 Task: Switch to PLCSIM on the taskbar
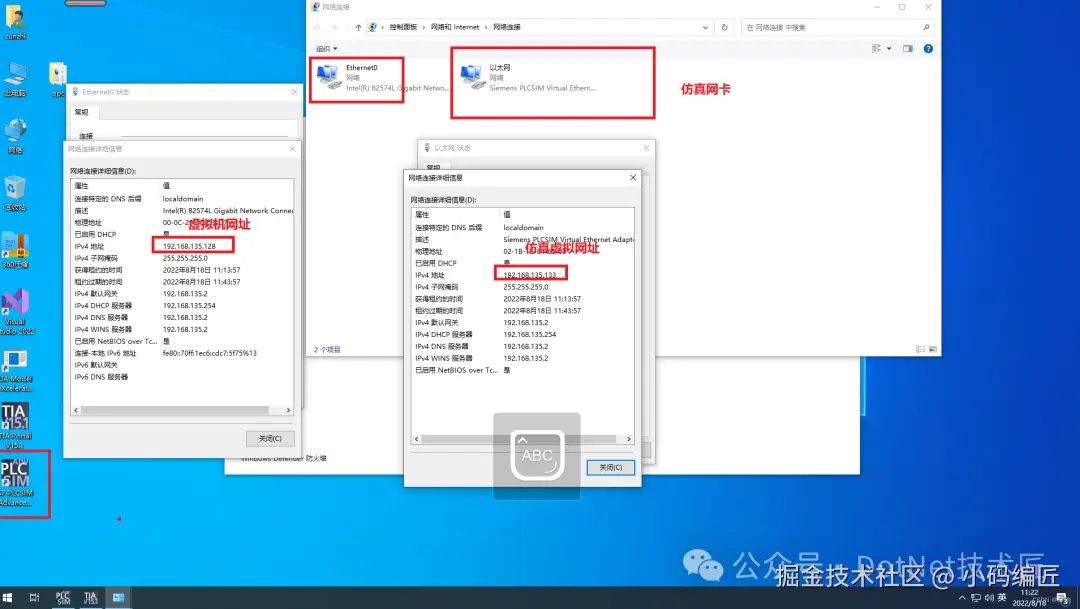(x=63, y=597)
